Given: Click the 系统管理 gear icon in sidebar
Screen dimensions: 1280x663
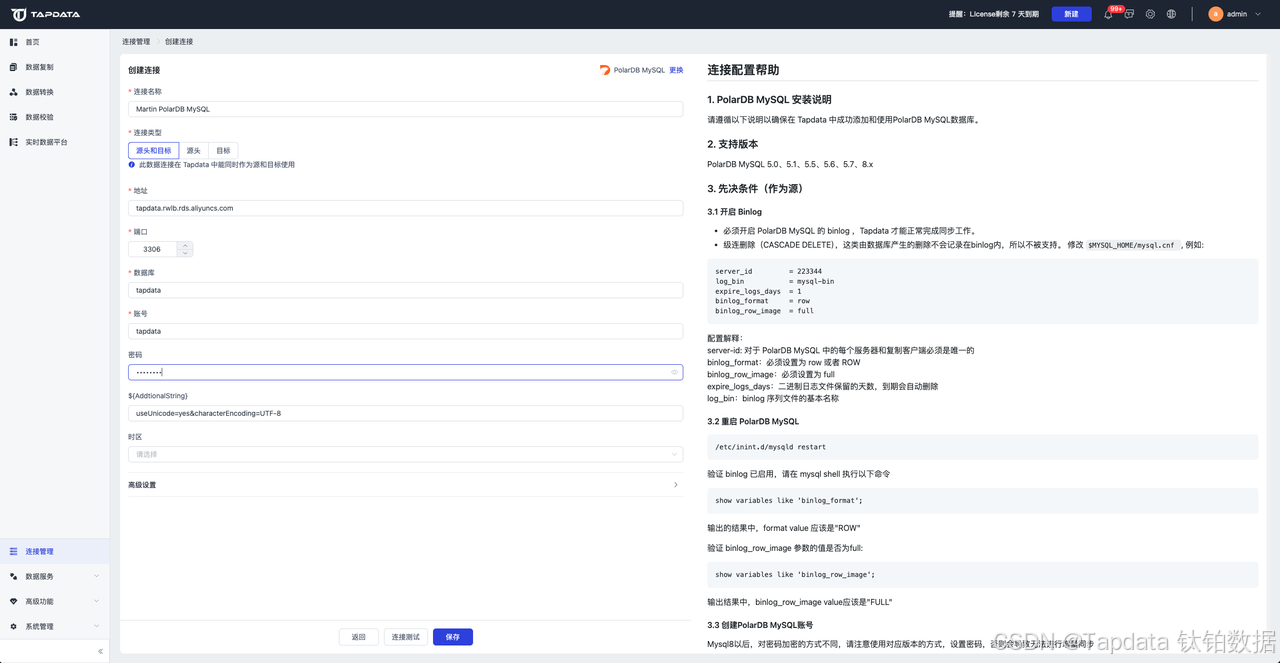Looking at the screenshot, I should [x=14, y=626].
